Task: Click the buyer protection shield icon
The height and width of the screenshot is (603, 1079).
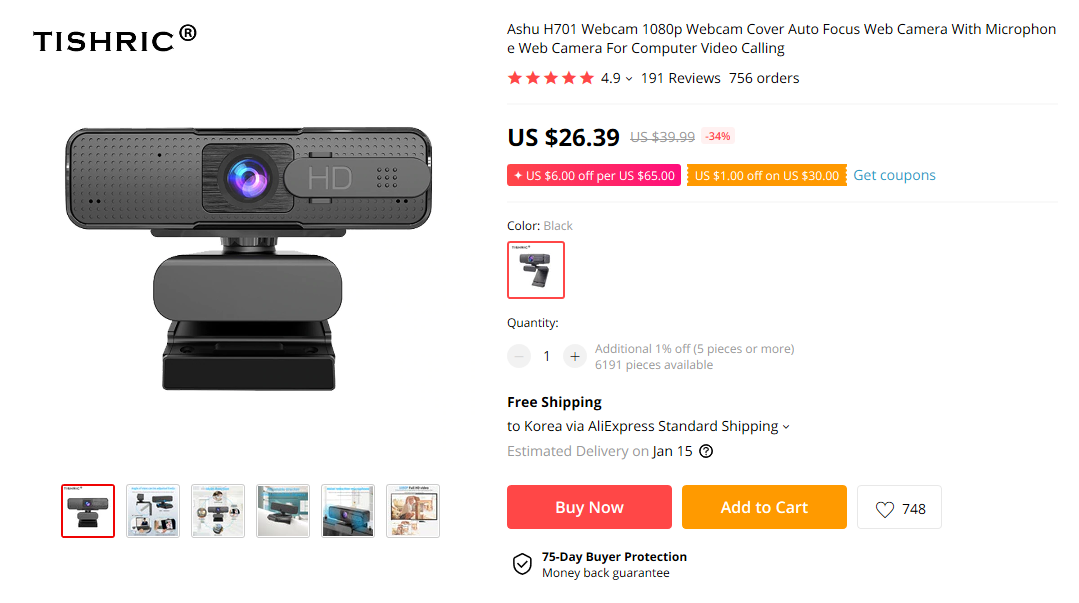Action: pos(522,564)
